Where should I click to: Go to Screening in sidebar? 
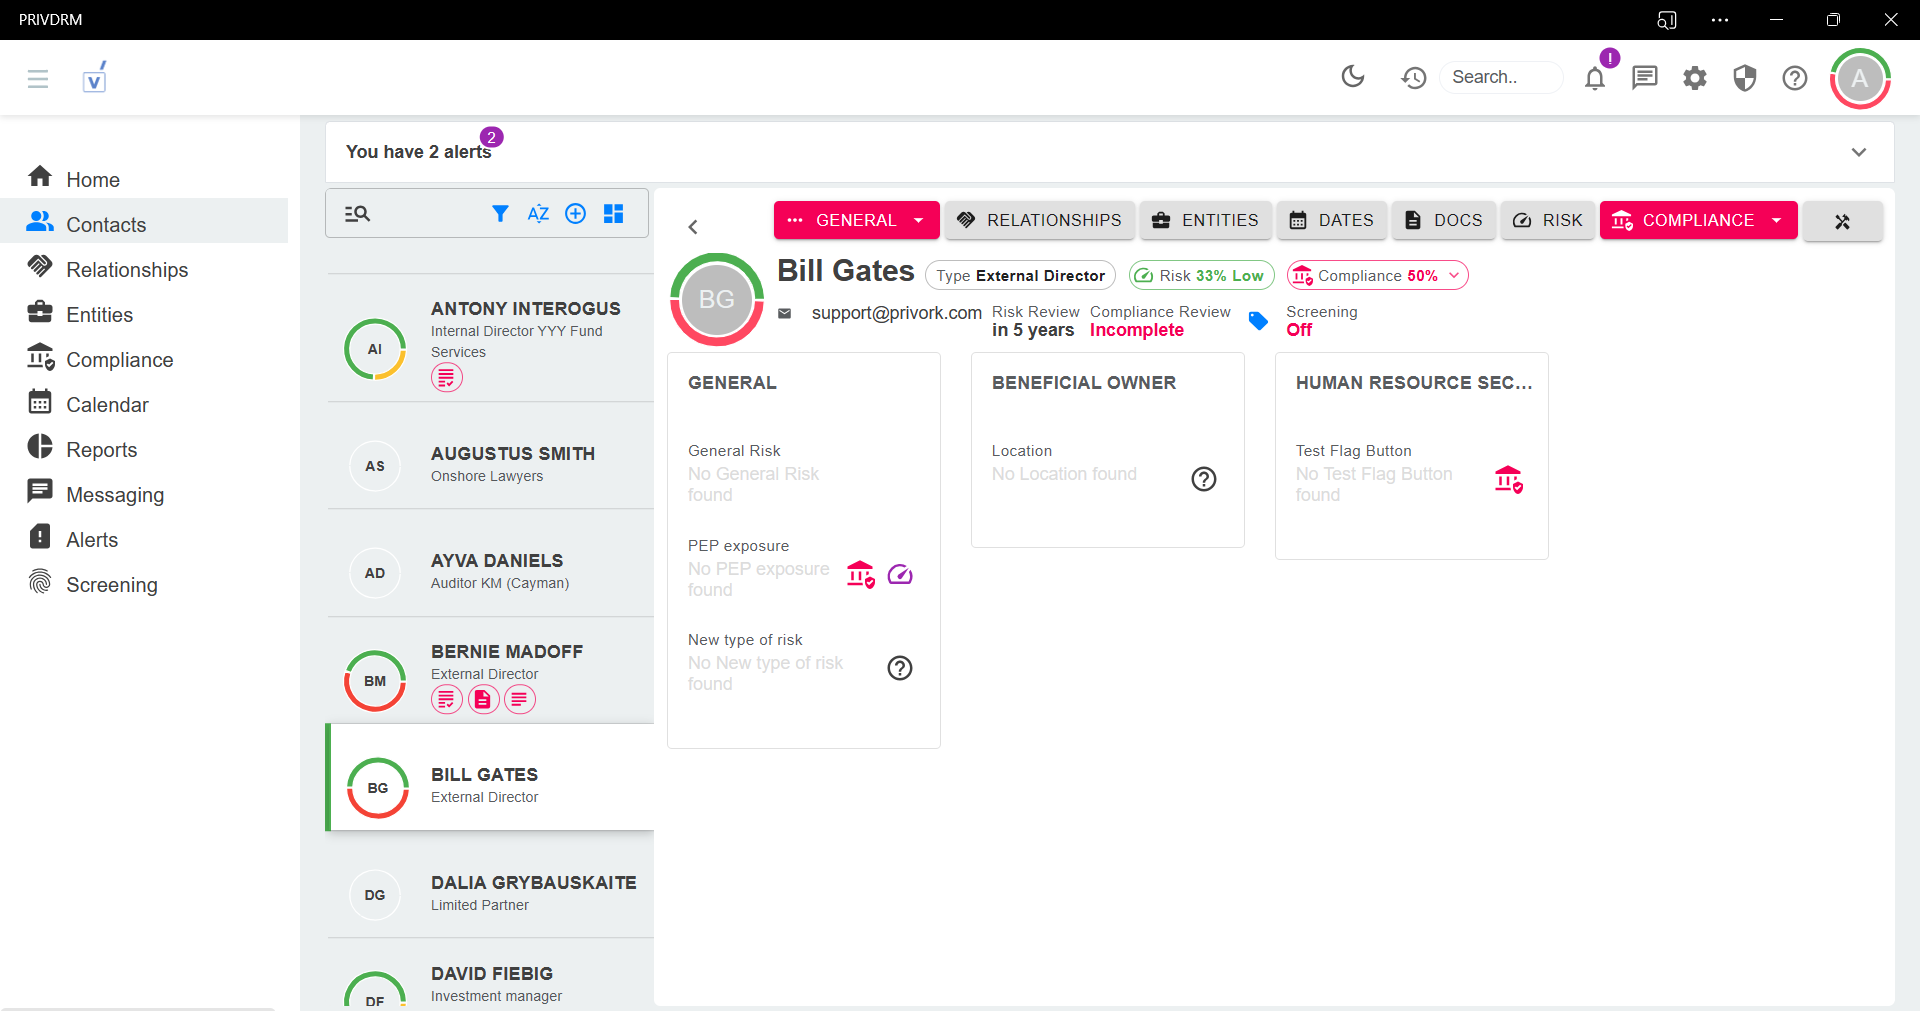(111, 585)
